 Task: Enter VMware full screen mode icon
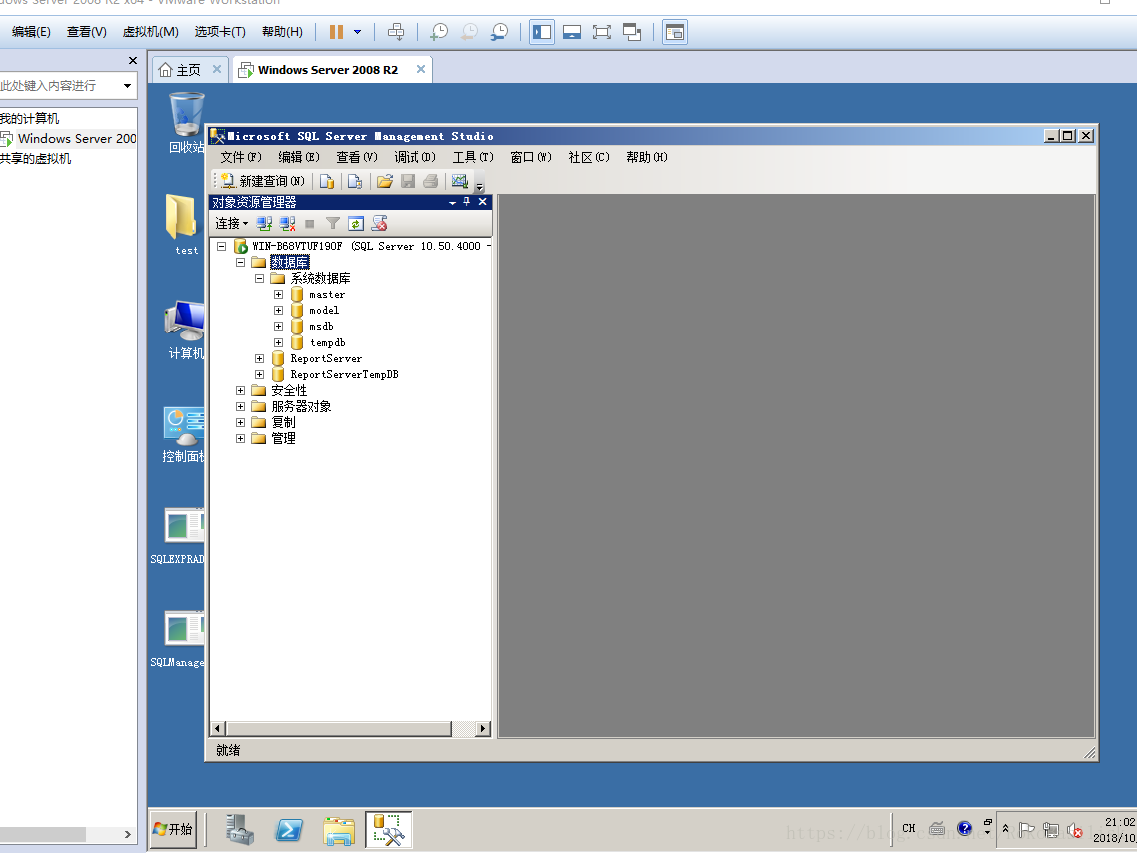[x=602, y=32]
